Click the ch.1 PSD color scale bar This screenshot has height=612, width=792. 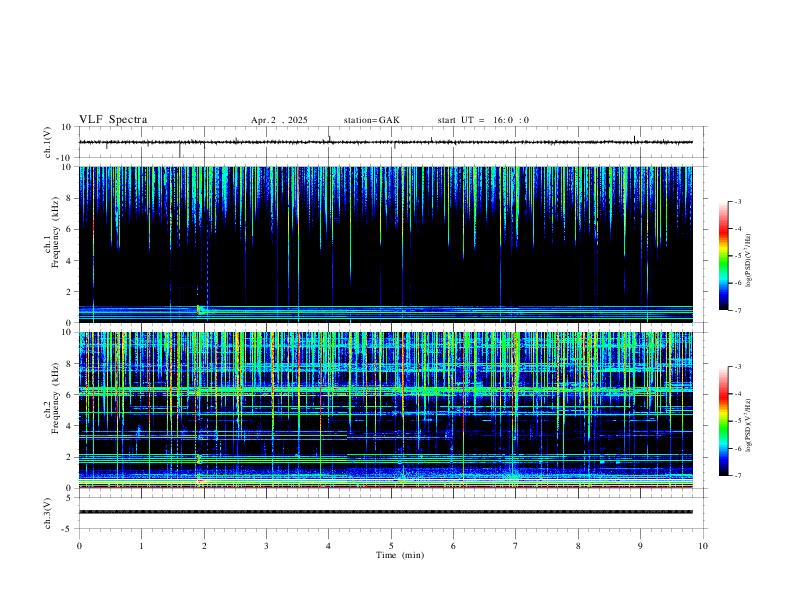click(723, 256)
